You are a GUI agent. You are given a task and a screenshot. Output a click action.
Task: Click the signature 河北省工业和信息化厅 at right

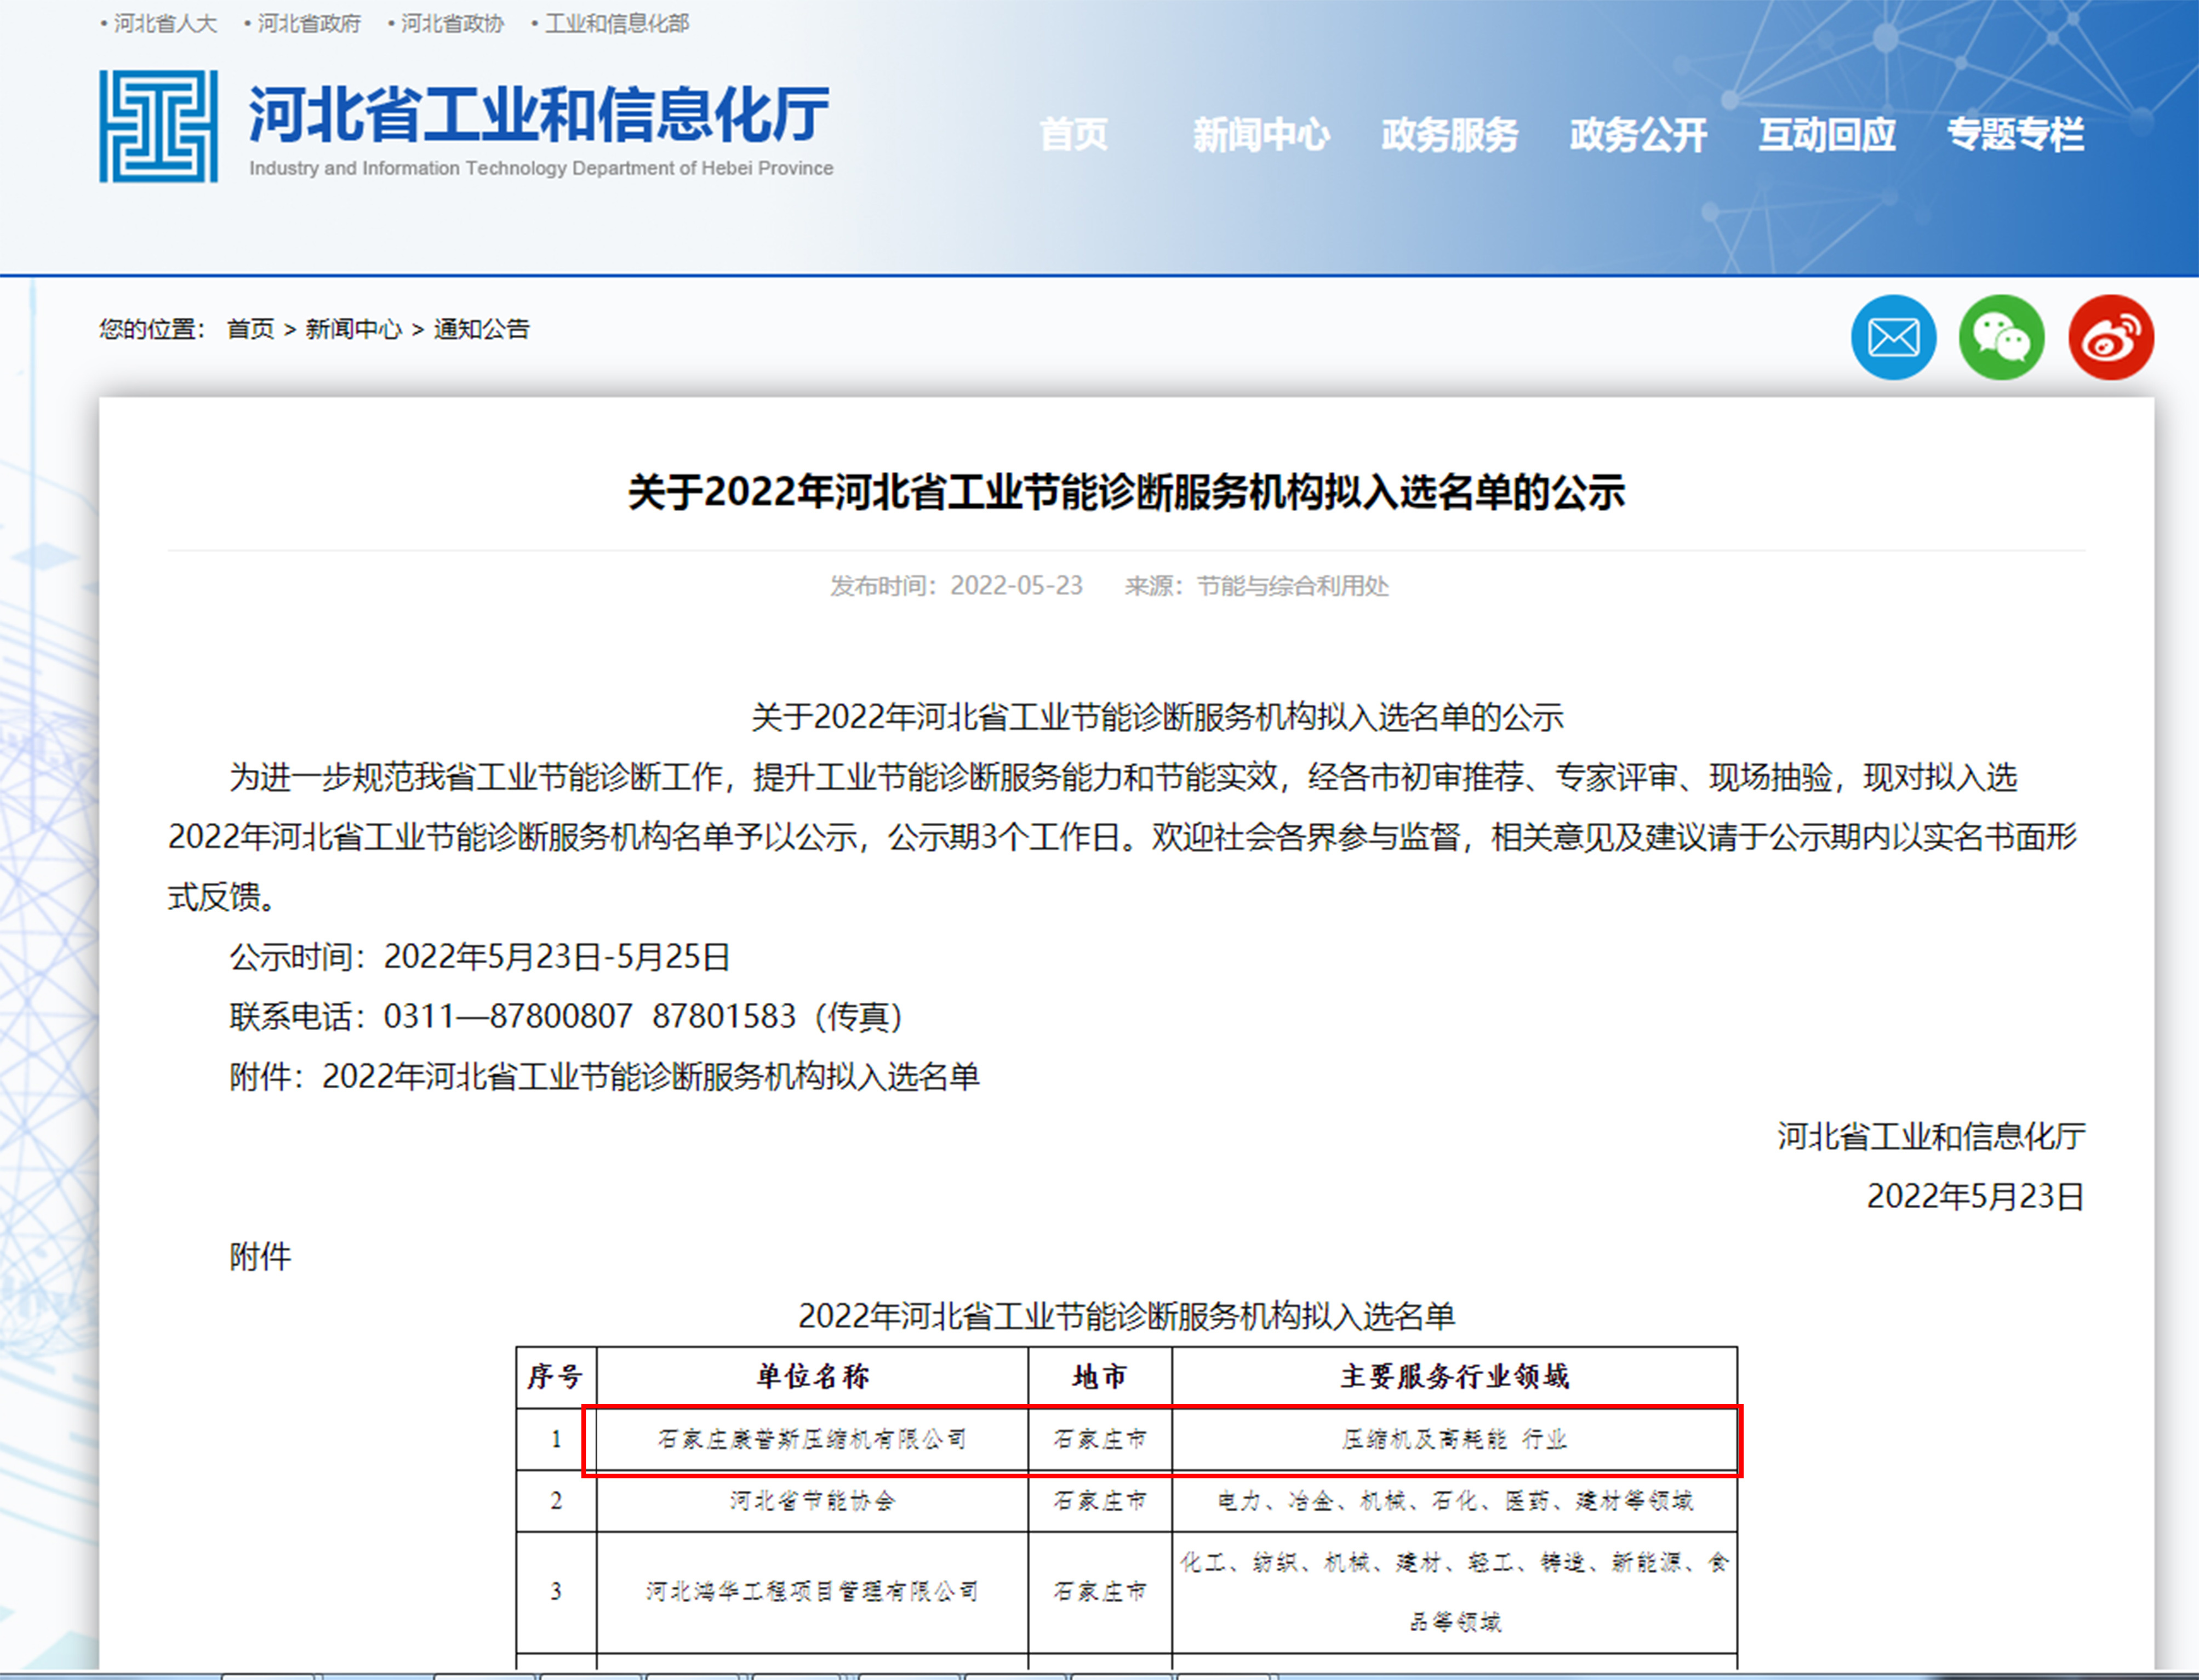1931,1137
